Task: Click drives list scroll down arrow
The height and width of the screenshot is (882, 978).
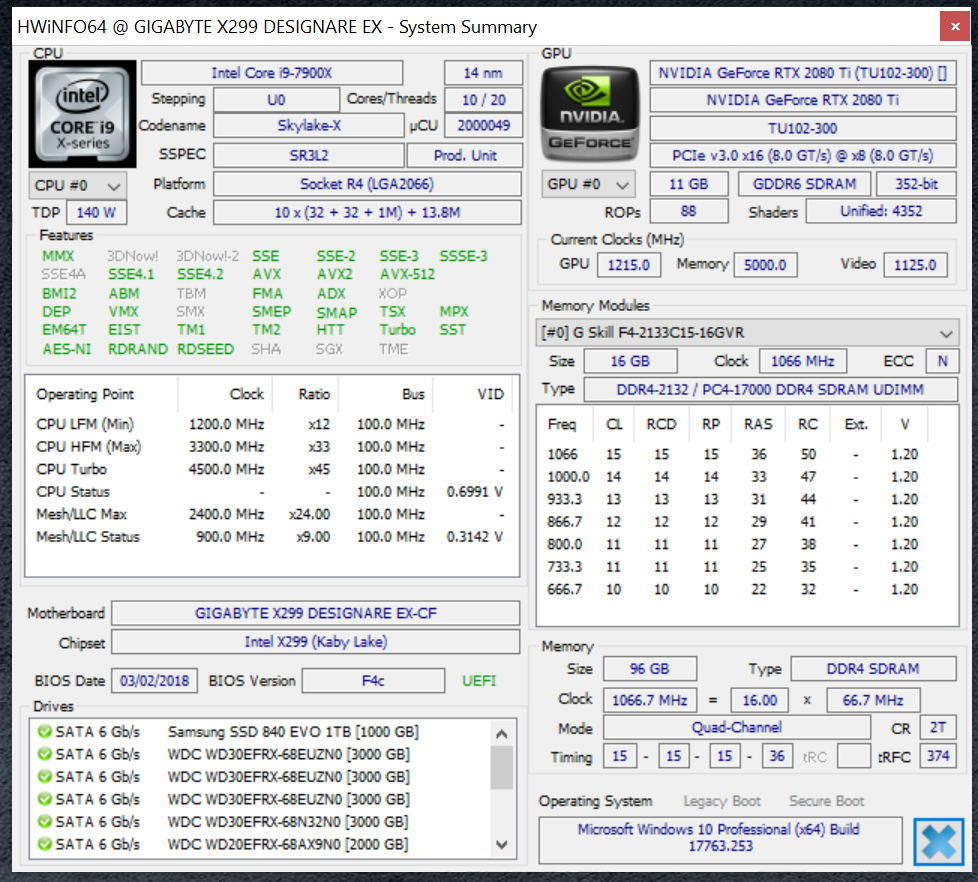Action: coord(501,845)
